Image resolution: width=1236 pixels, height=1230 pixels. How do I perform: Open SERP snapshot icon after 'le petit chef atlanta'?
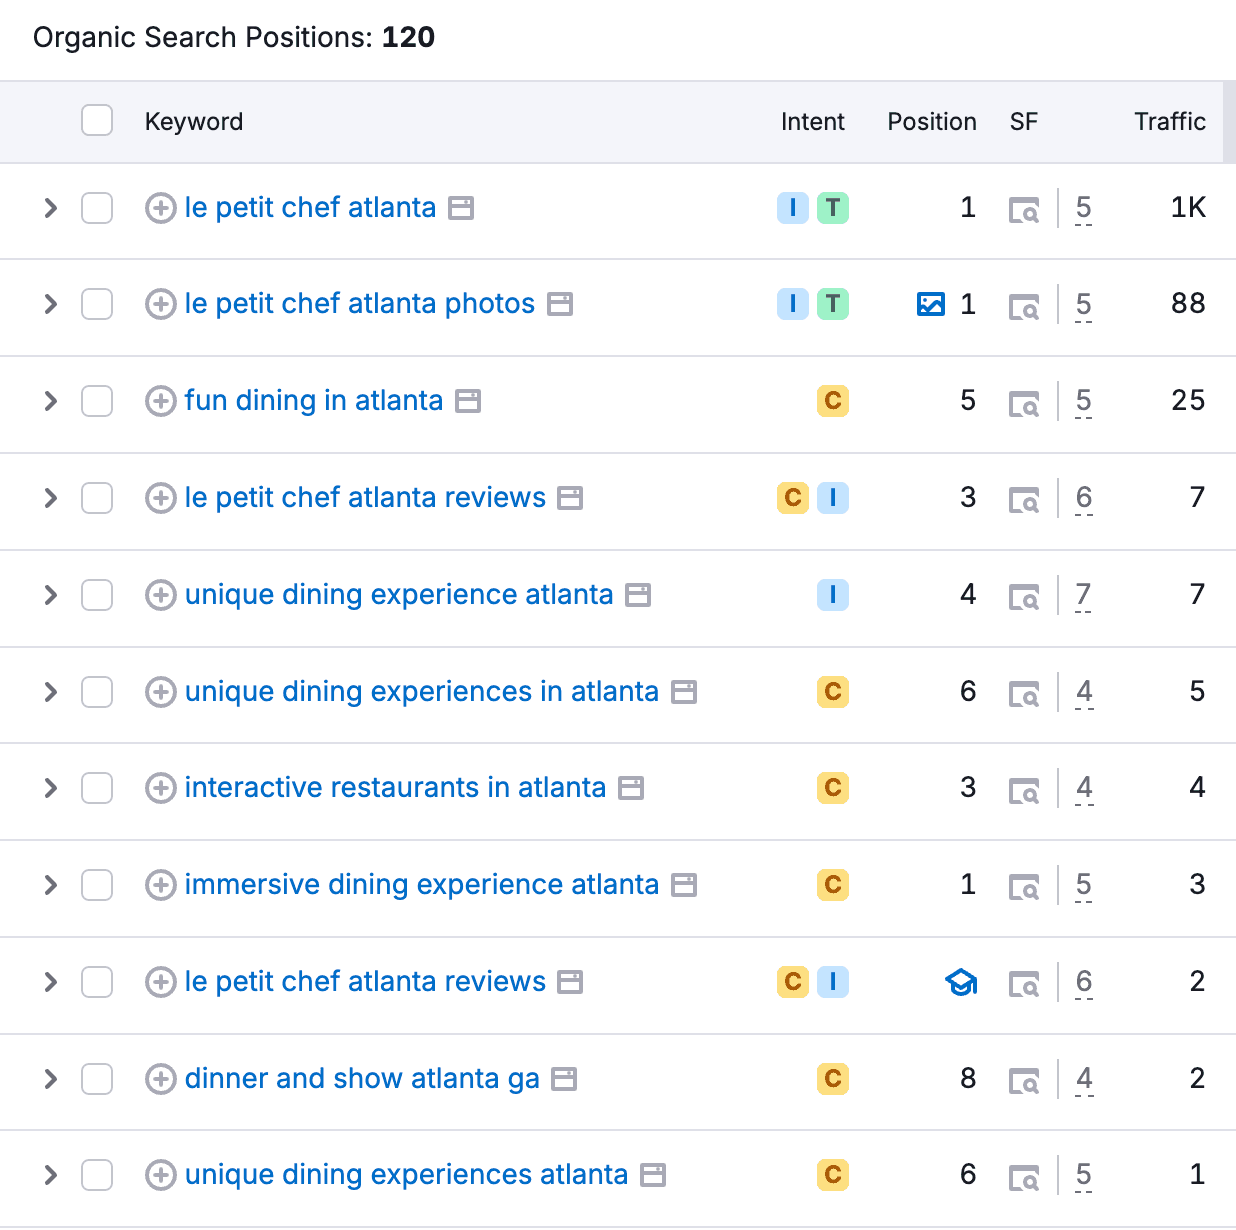[x=461, y=208]
